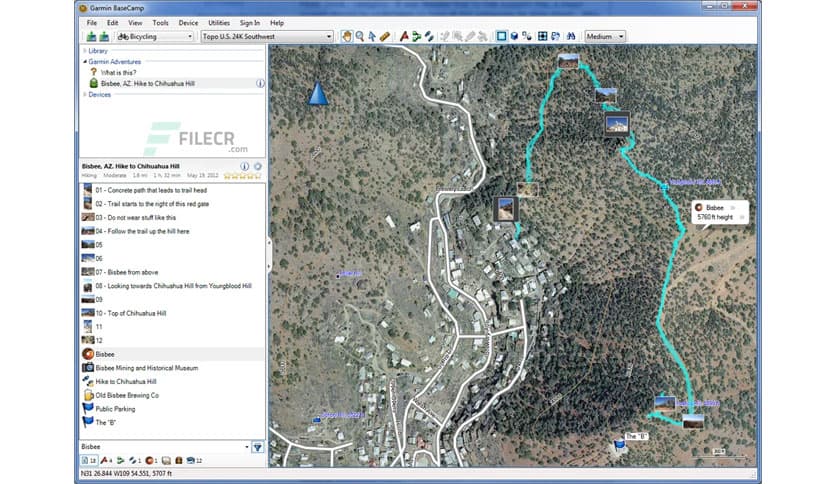Click the adventure info icon in header

click(244, 166)
